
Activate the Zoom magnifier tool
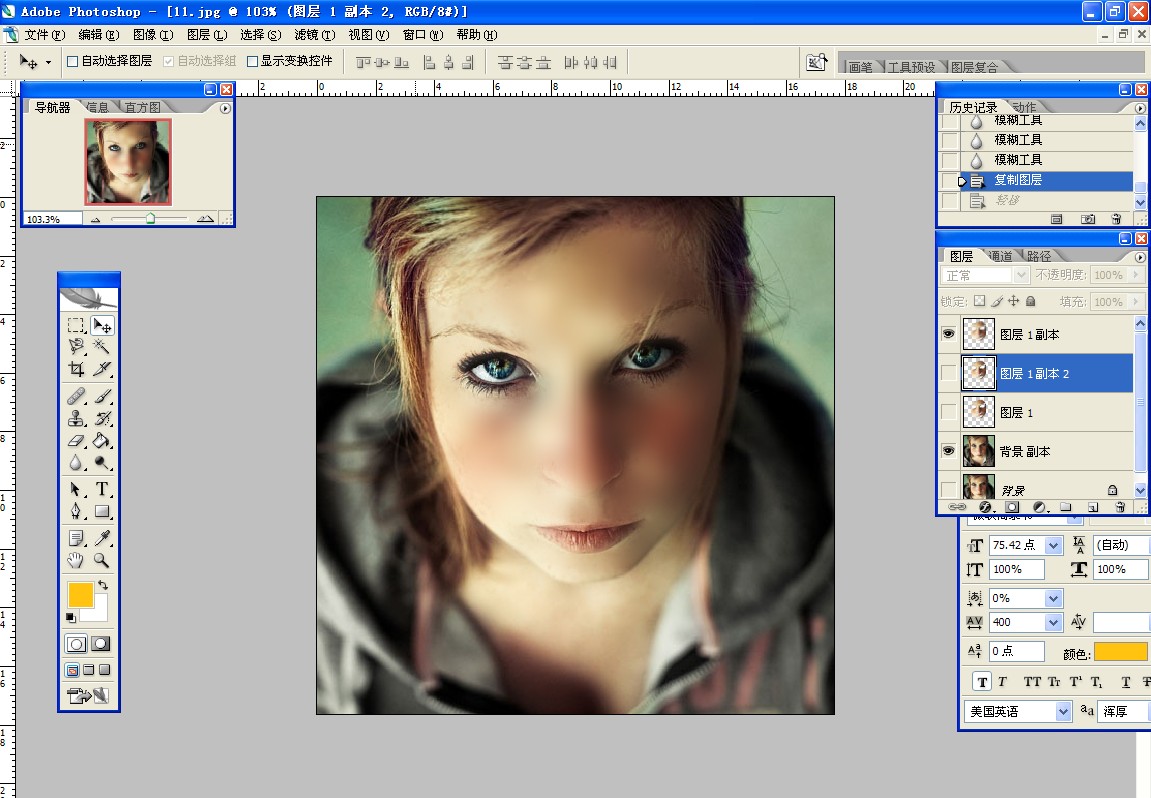(x=102, y=560)
